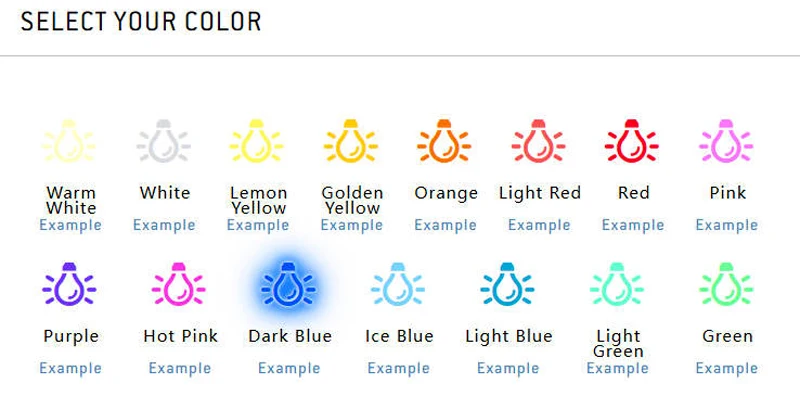
Task: Select the Warm White bulb icon
Action: (x=69, y=141)
